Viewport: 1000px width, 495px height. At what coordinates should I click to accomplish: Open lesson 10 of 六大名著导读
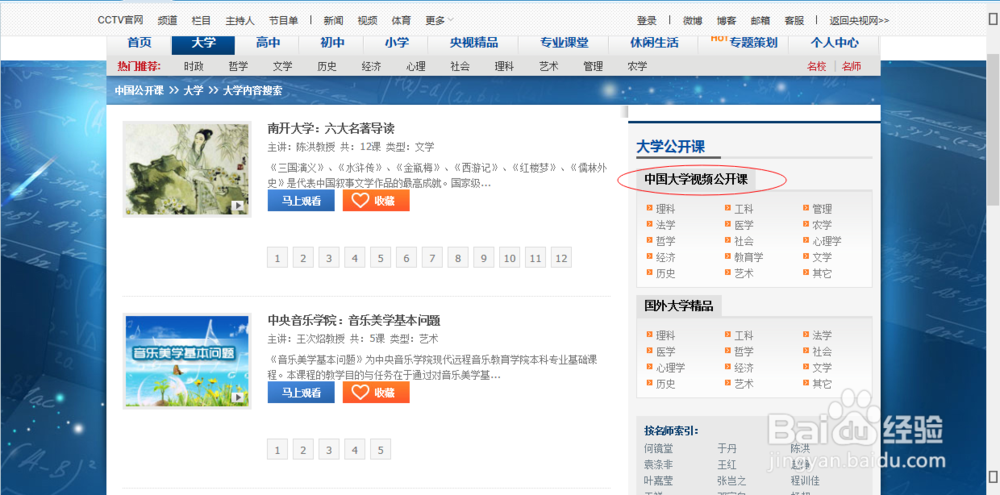[509, 258]
